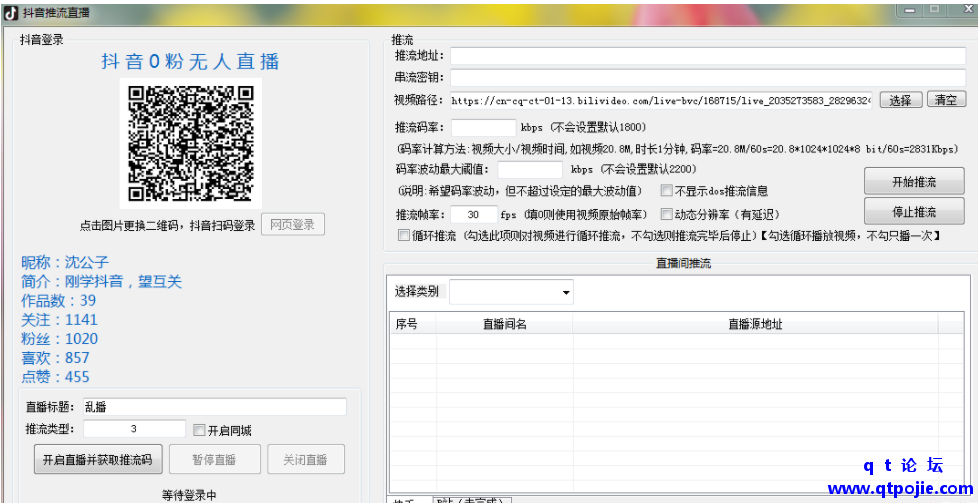Click the 停止推流 button

tap(914, 212)
